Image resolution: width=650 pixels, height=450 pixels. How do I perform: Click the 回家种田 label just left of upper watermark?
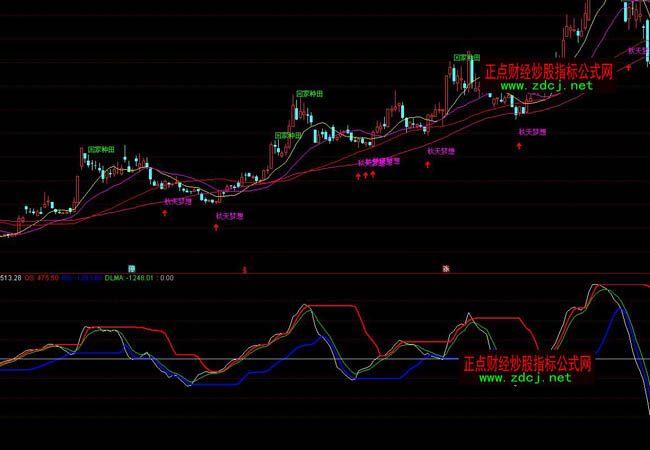tap(466, 58)
